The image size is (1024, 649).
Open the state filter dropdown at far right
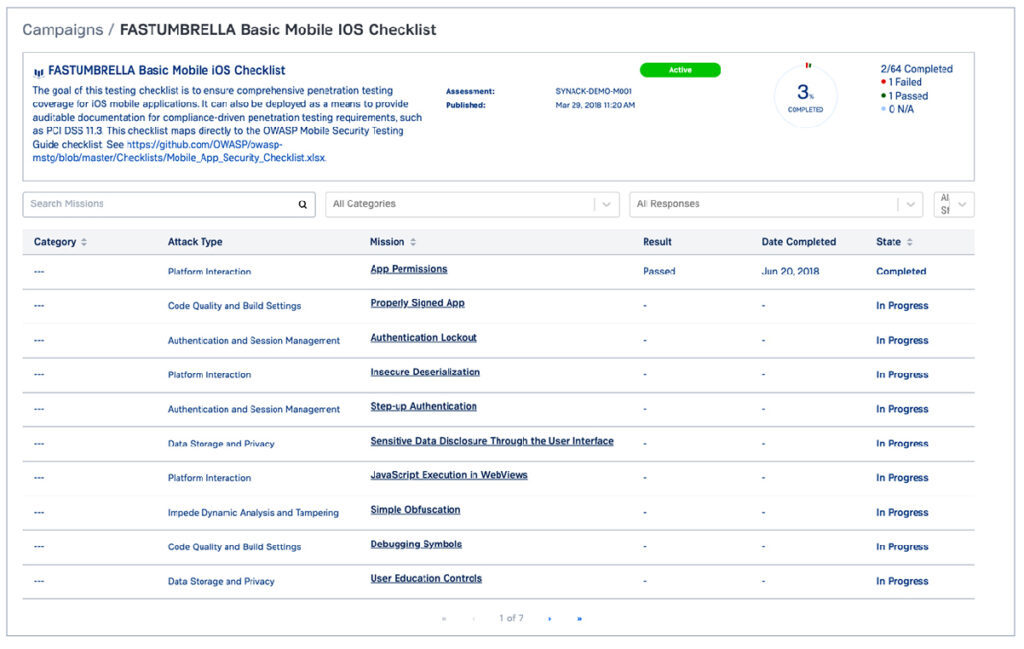click(953, 204)
